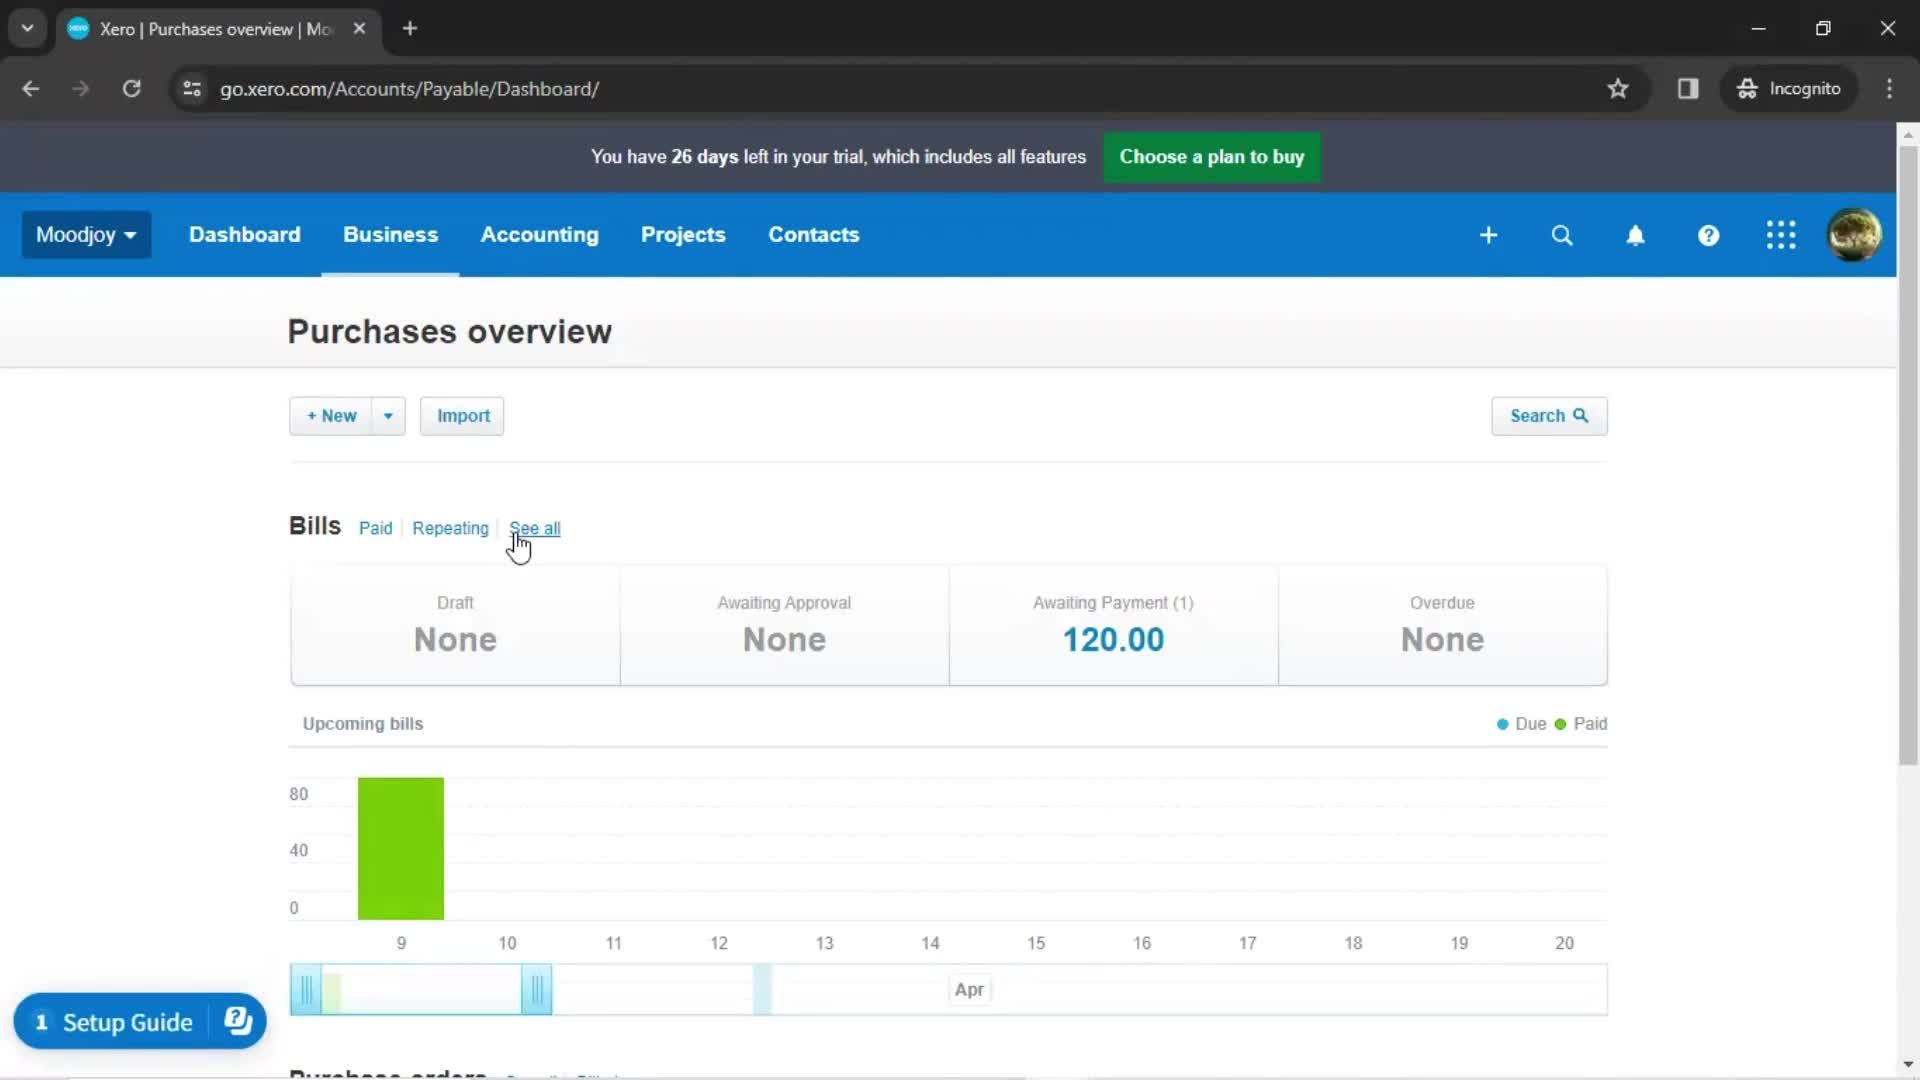Open the user profile avatar
This screenshot has width=1920, height=1080.
[x=1854, y=235]
